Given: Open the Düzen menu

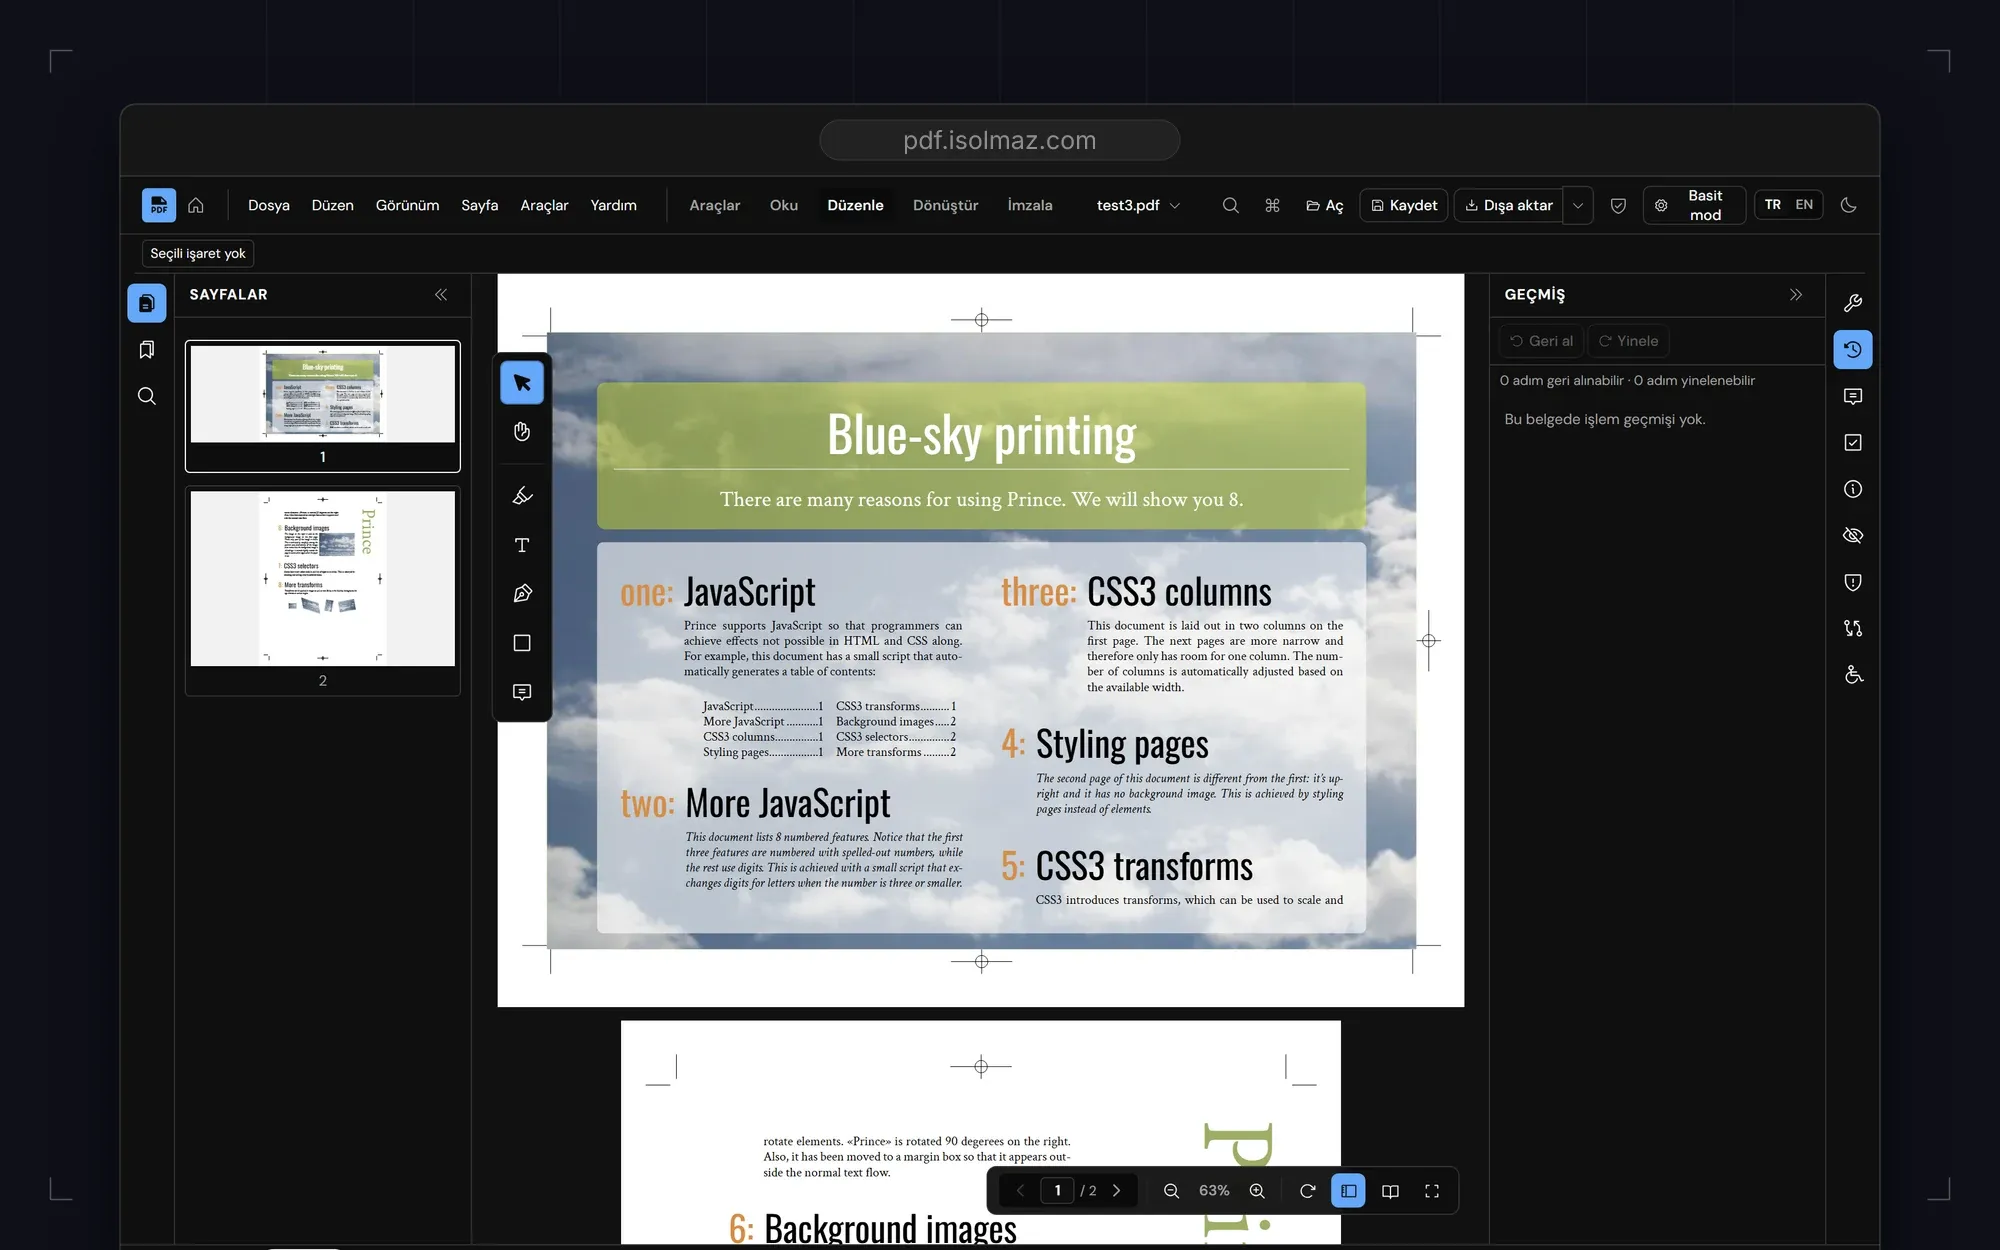Looking at the screenshot, I should point(333,205).
